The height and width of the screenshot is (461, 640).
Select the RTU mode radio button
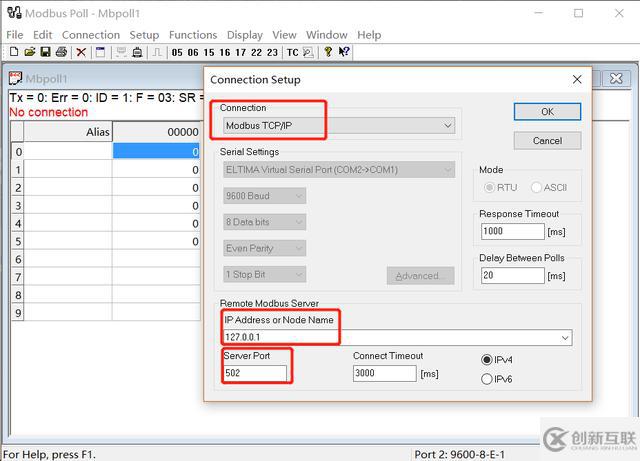click(489, 187)
